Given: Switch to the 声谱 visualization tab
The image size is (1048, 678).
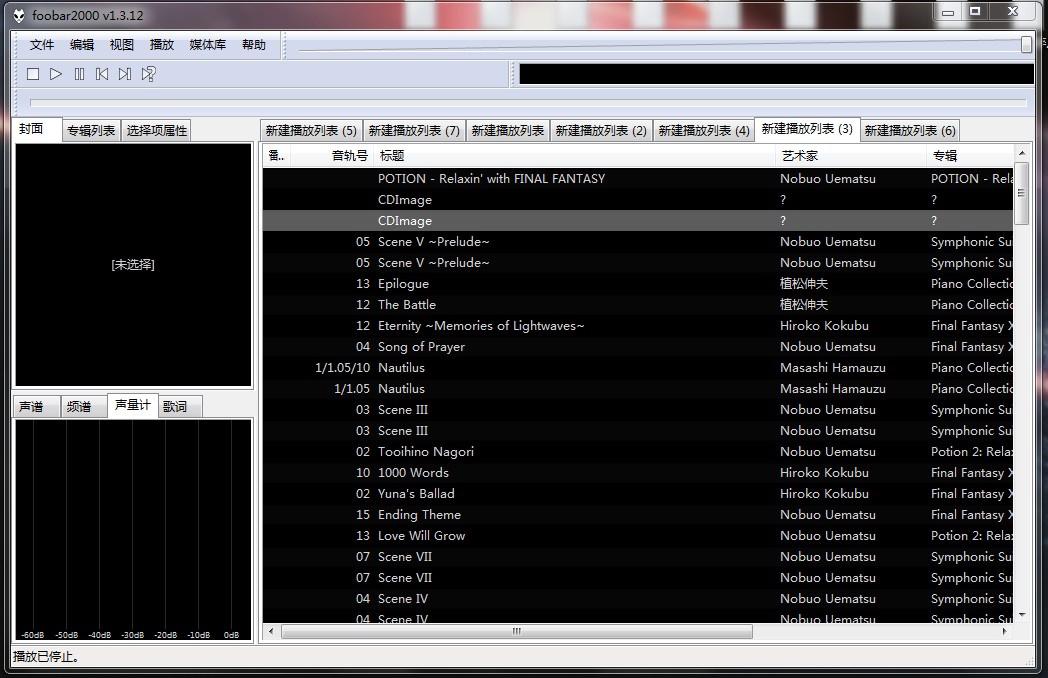Looking at the screenshot, I should coord(36,407).
